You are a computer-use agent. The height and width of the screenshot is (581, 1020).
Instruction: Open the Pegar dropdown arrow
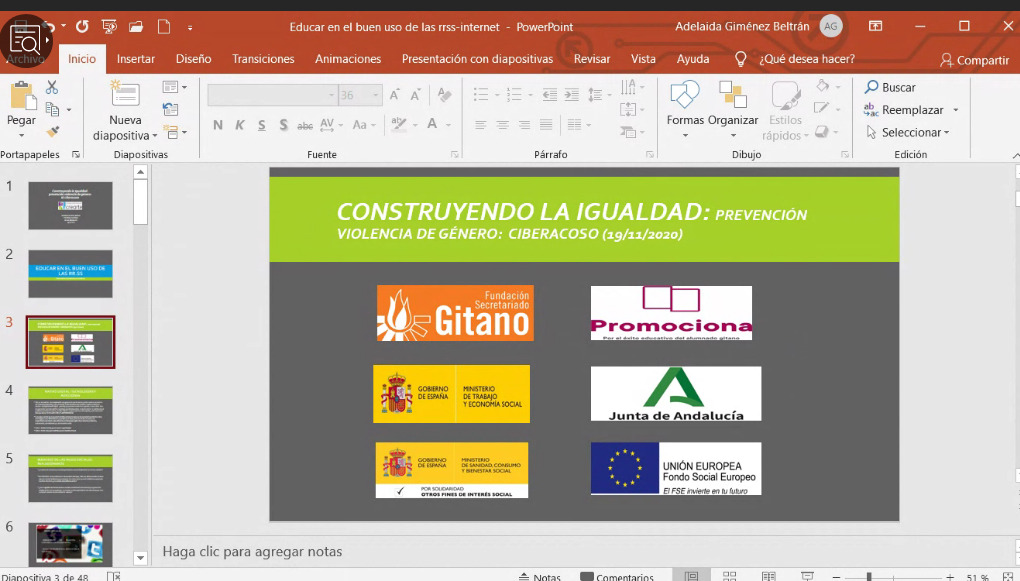21,135
